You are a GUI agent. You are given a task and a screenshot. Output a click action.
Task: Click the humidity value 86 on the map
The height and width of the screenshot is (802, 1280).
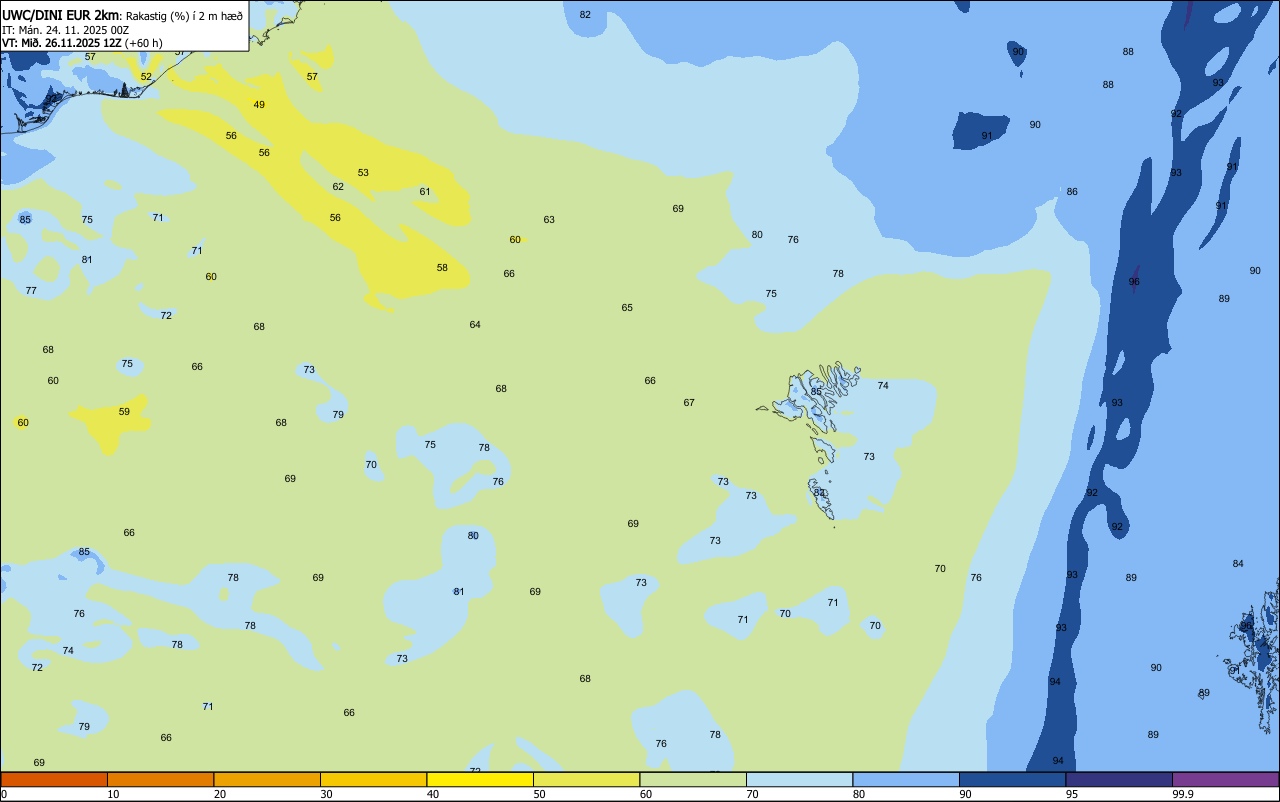1072,192
